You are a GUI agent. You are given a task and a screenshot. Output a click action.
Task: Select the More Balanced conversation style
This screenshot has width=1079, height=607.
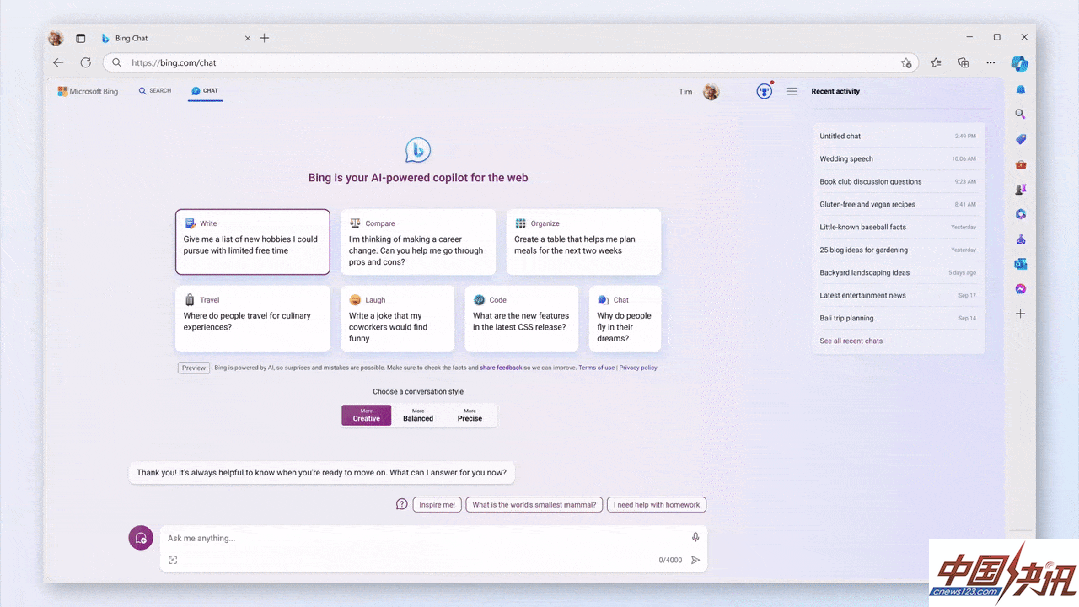click(418, 415)
